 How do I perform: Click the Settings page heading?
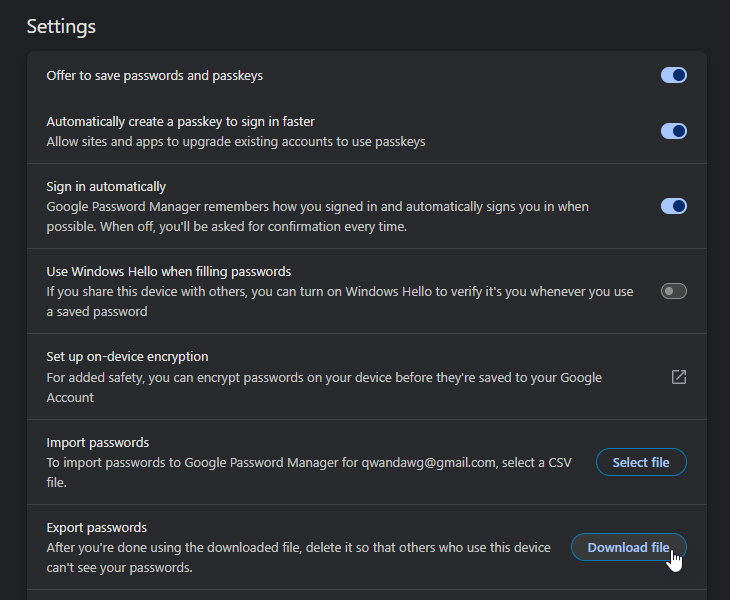61,26
